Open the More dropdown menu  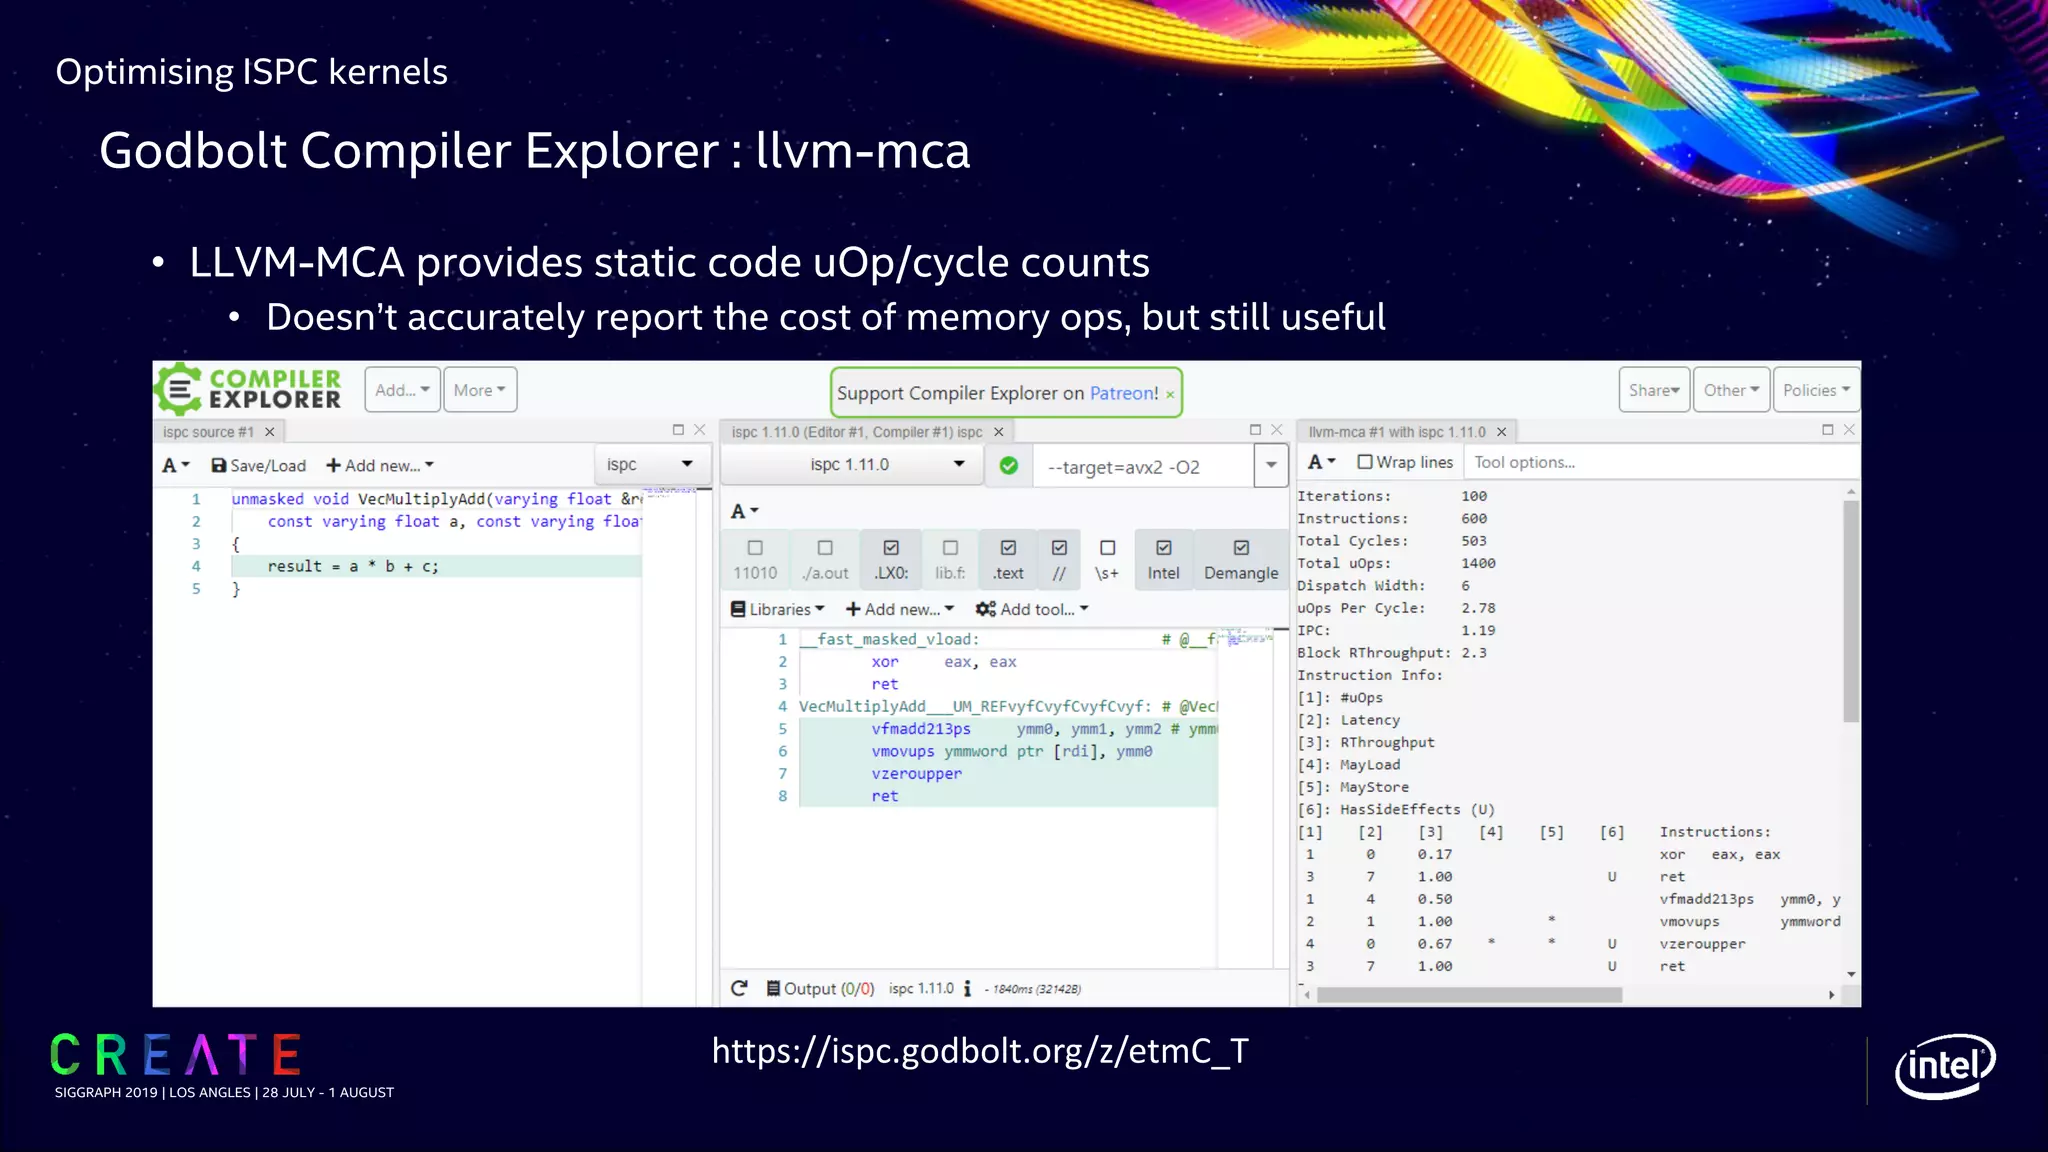[480, 390]
